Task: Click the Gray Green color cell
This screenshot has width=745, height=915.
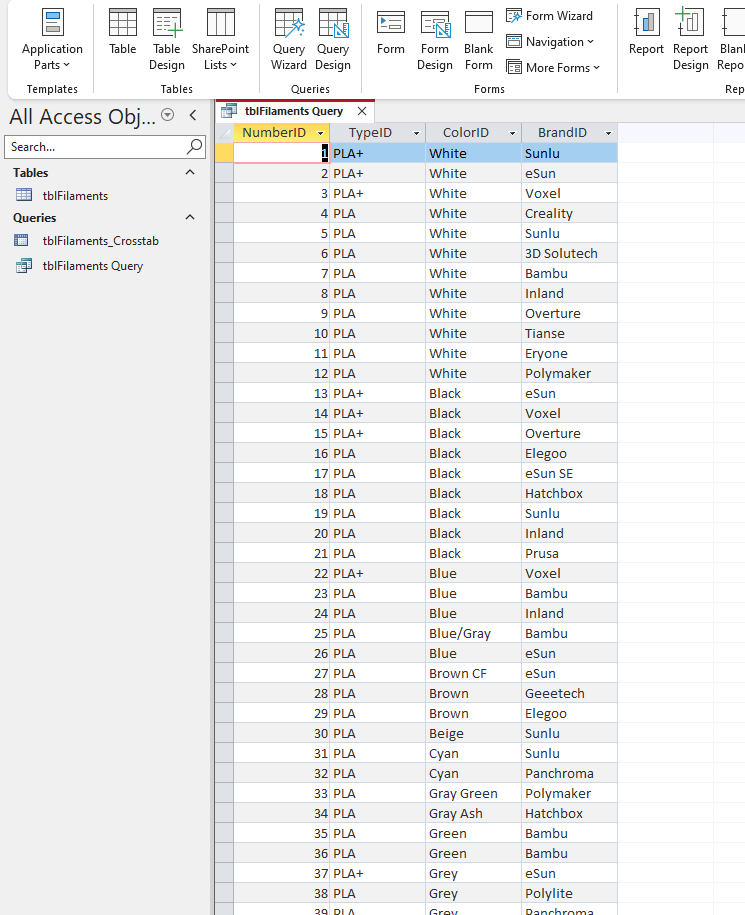Action: tap(474, 794)
